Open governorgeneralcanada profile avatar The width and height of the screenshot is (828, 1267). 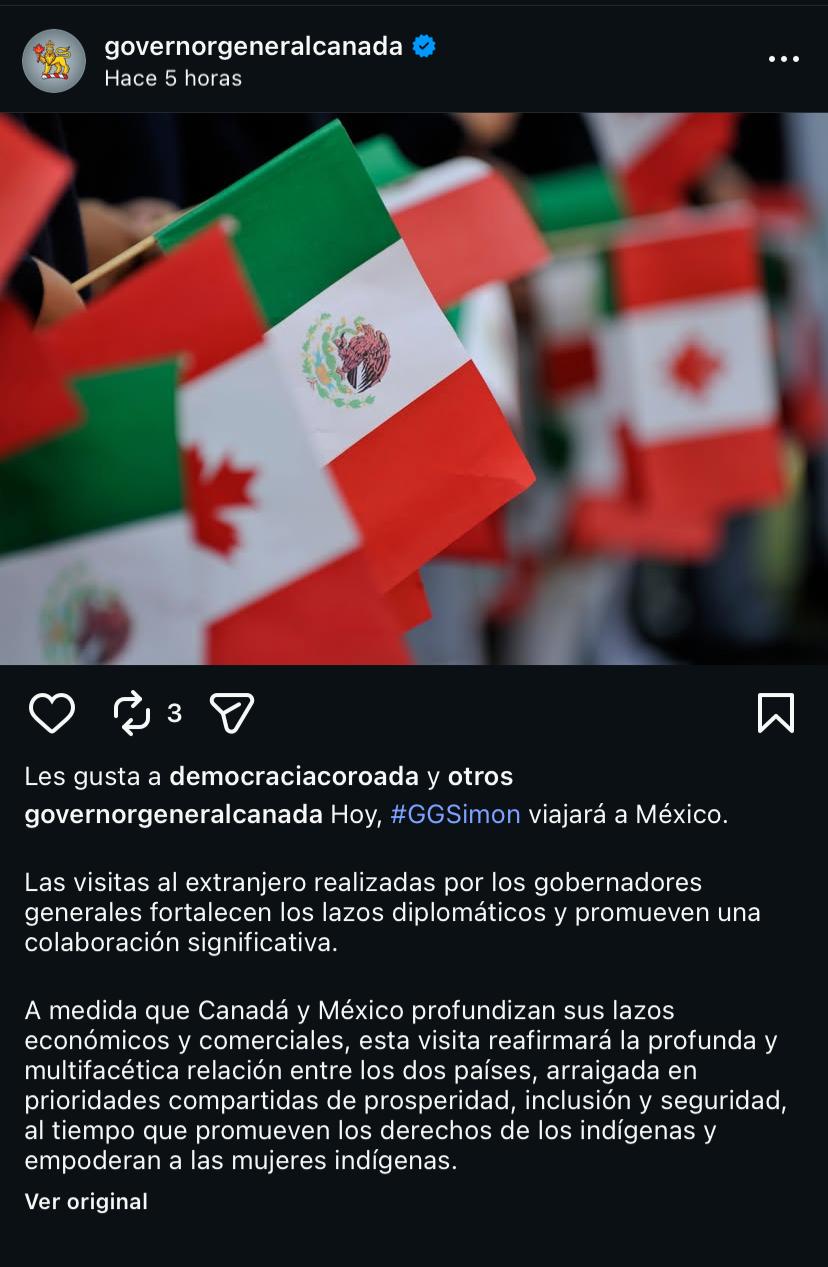54,61
